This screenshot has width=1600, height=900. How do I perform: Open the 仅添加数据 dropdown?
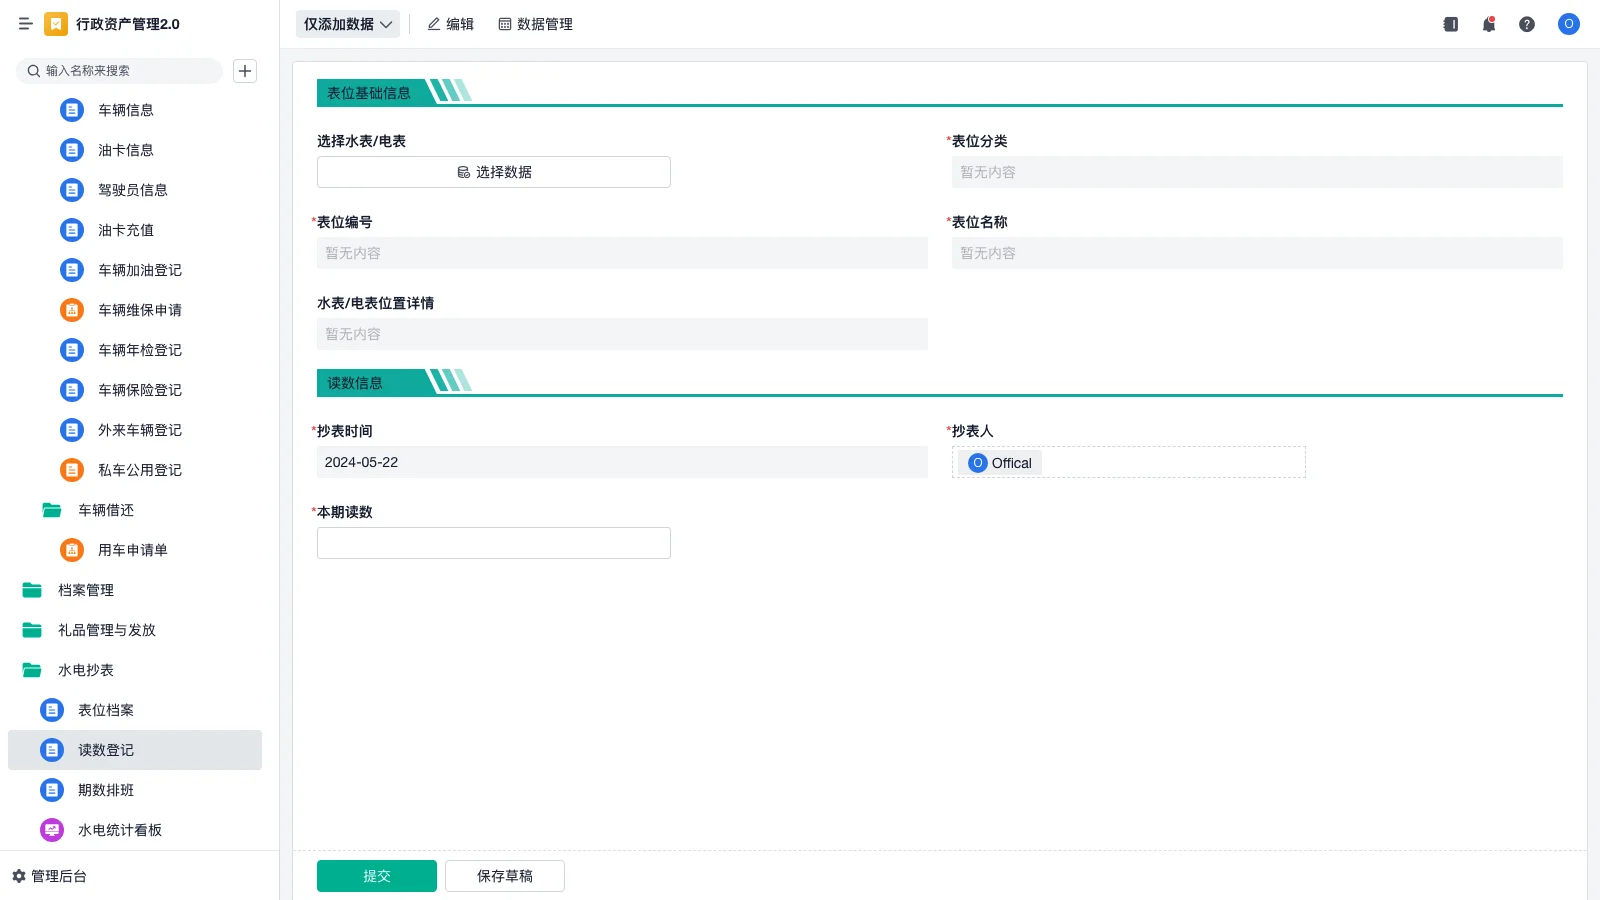pyautogui.click(x=348, y=24)
